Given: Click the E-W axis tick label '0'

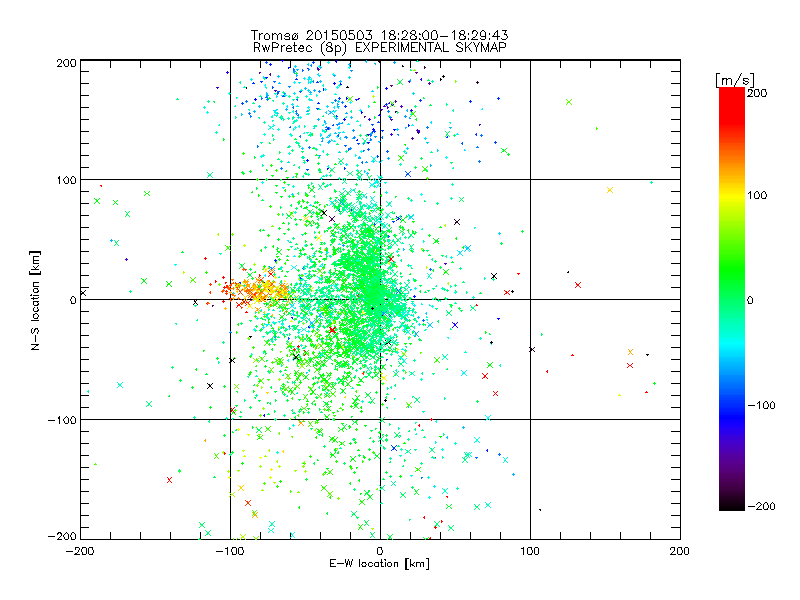Looking at the screenshot, I should (x=380, y=551).
